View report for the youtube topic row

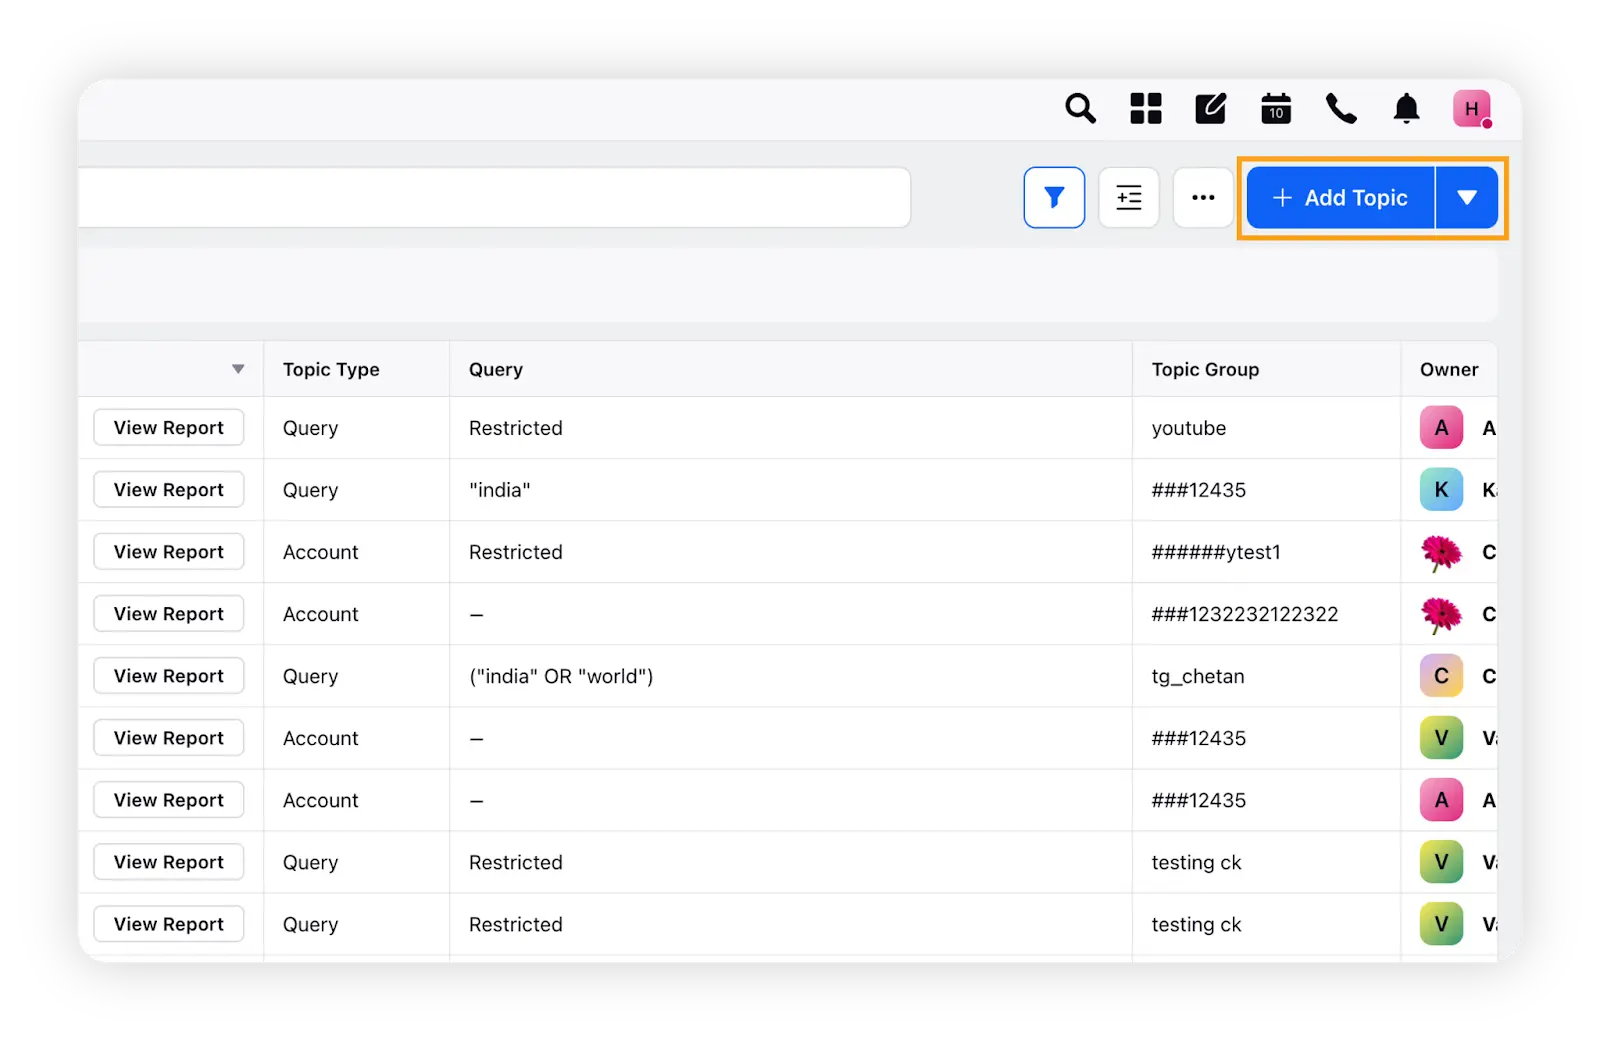coord(168,427)
